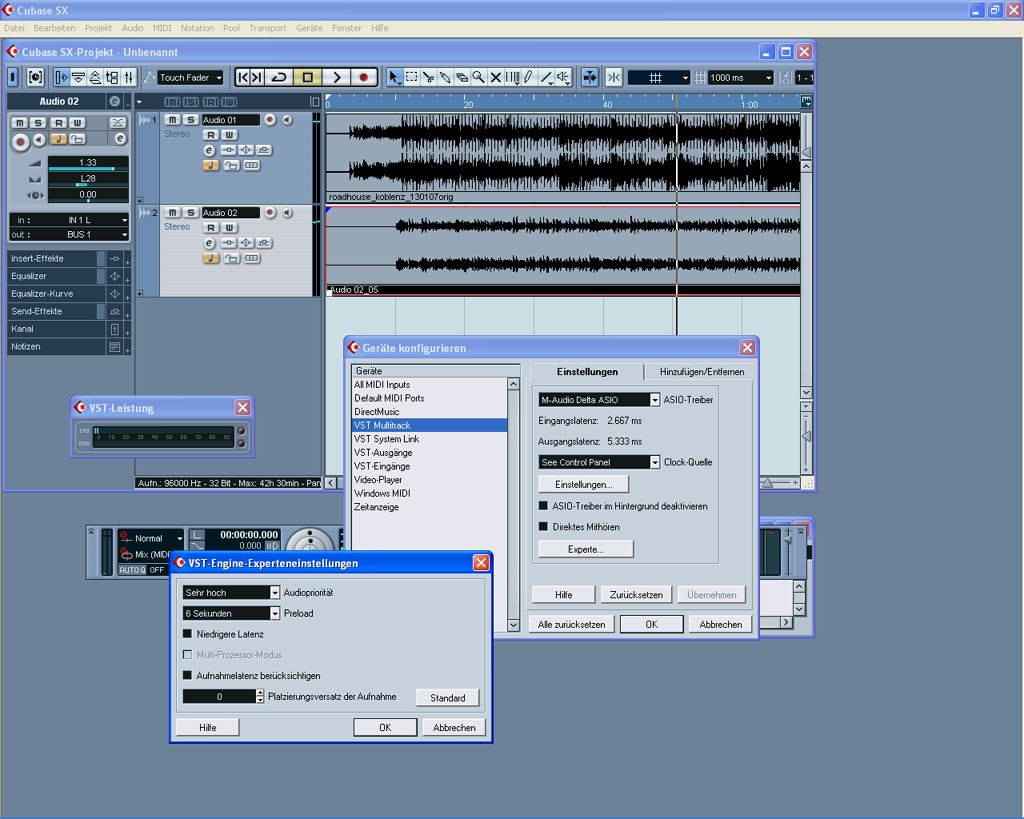Viewport: 1024px width, 819px height.
Task: Click the Standard button in expert settings
Action: click(x=447, y=698)
